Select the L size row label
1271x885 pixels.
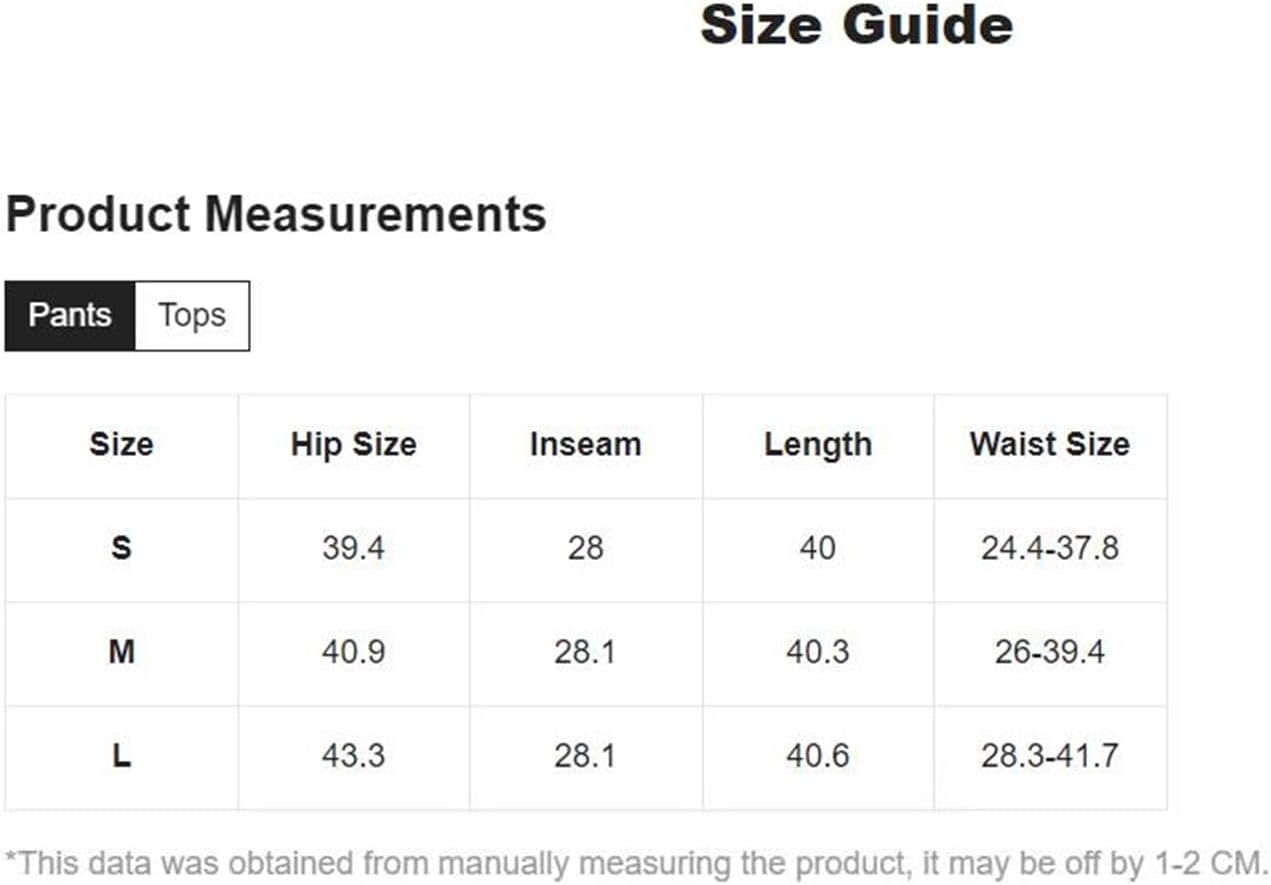click(121, 756)
